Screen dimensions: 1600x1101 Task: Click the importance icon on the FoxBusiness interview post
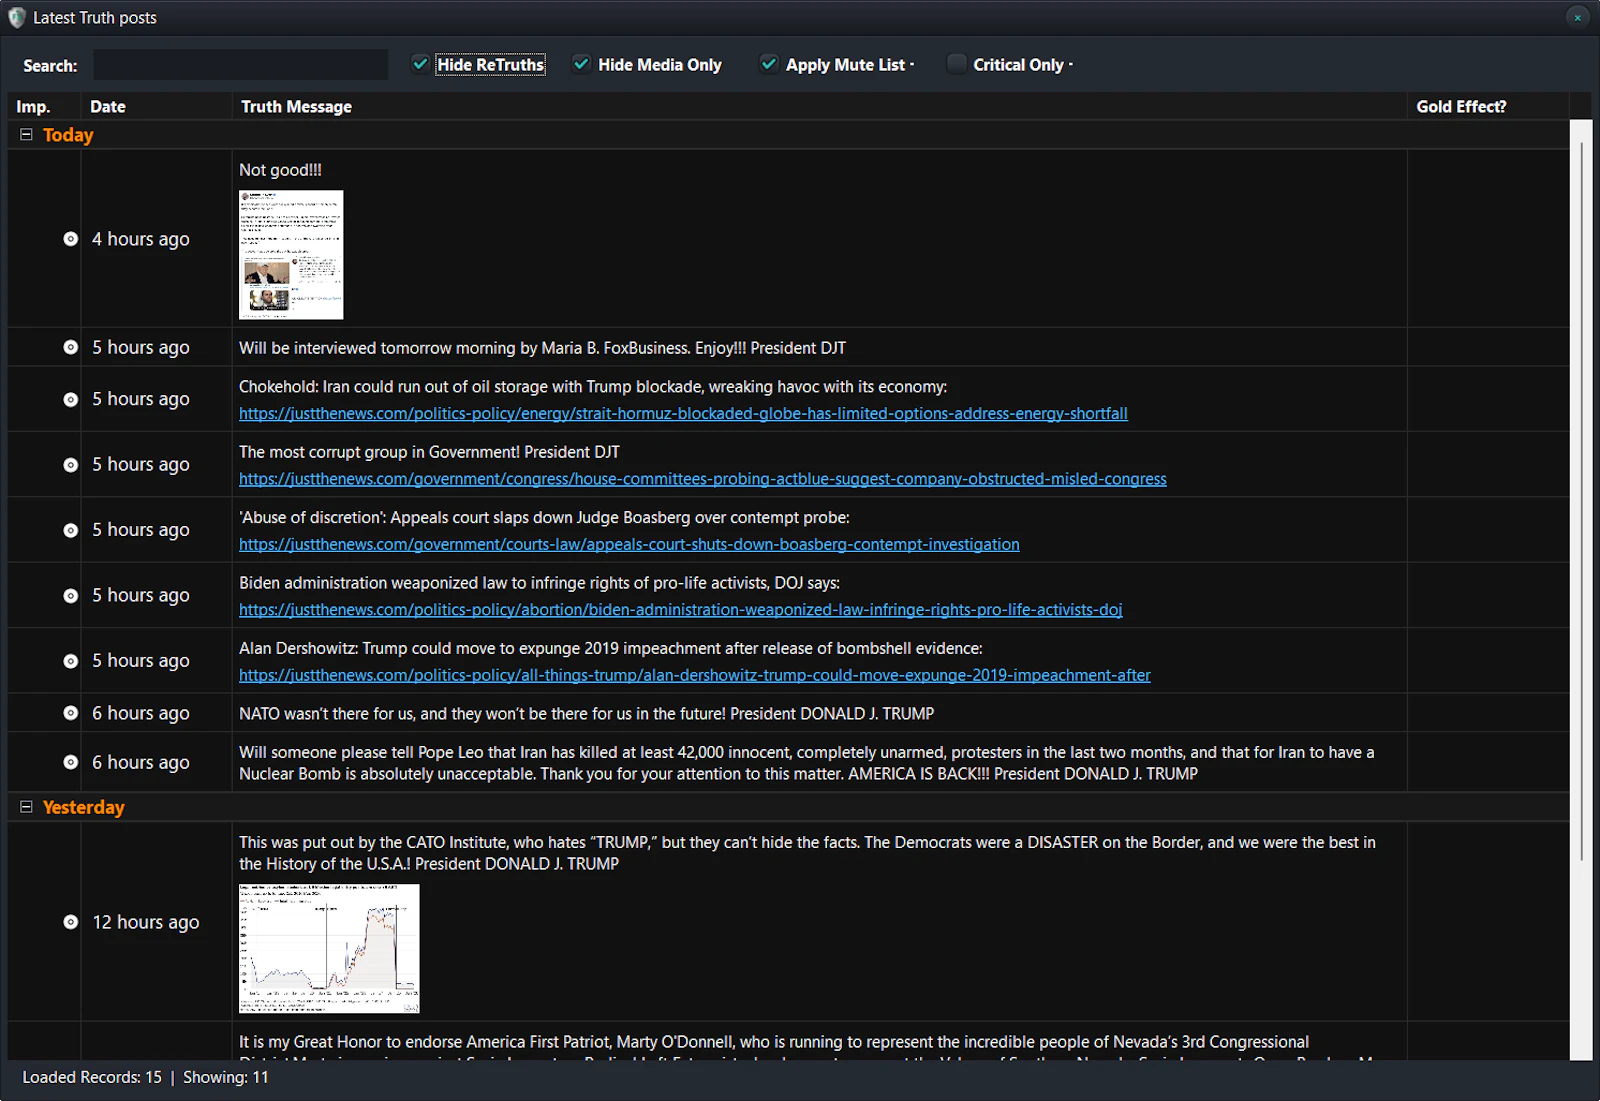[70, 347]
